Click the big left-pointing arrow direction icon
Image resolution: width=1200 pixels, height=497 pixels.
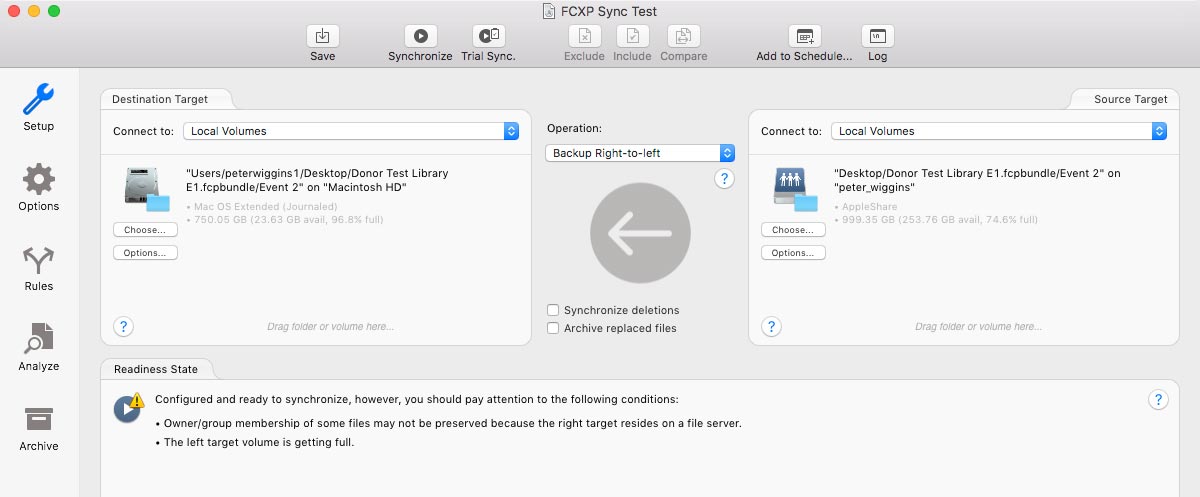click(640, 233)
